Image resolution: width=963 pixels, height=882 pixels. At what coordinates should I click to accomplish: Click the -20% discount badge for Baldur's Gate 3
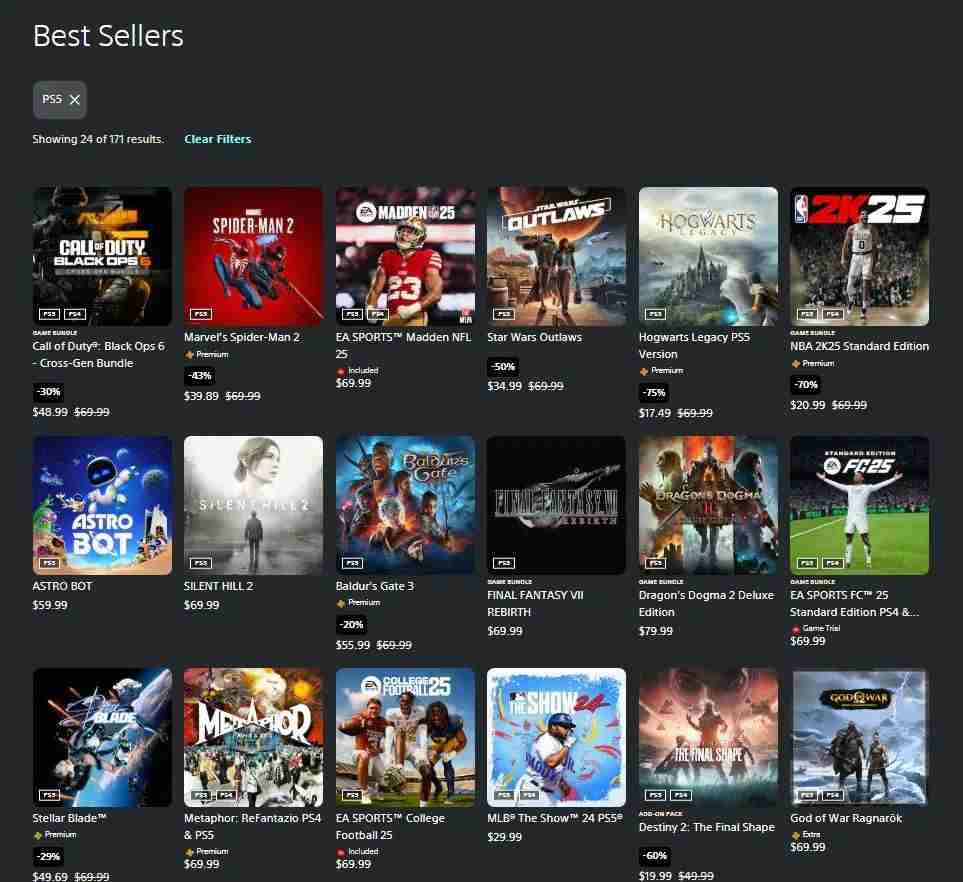click(x=351, y=625)
